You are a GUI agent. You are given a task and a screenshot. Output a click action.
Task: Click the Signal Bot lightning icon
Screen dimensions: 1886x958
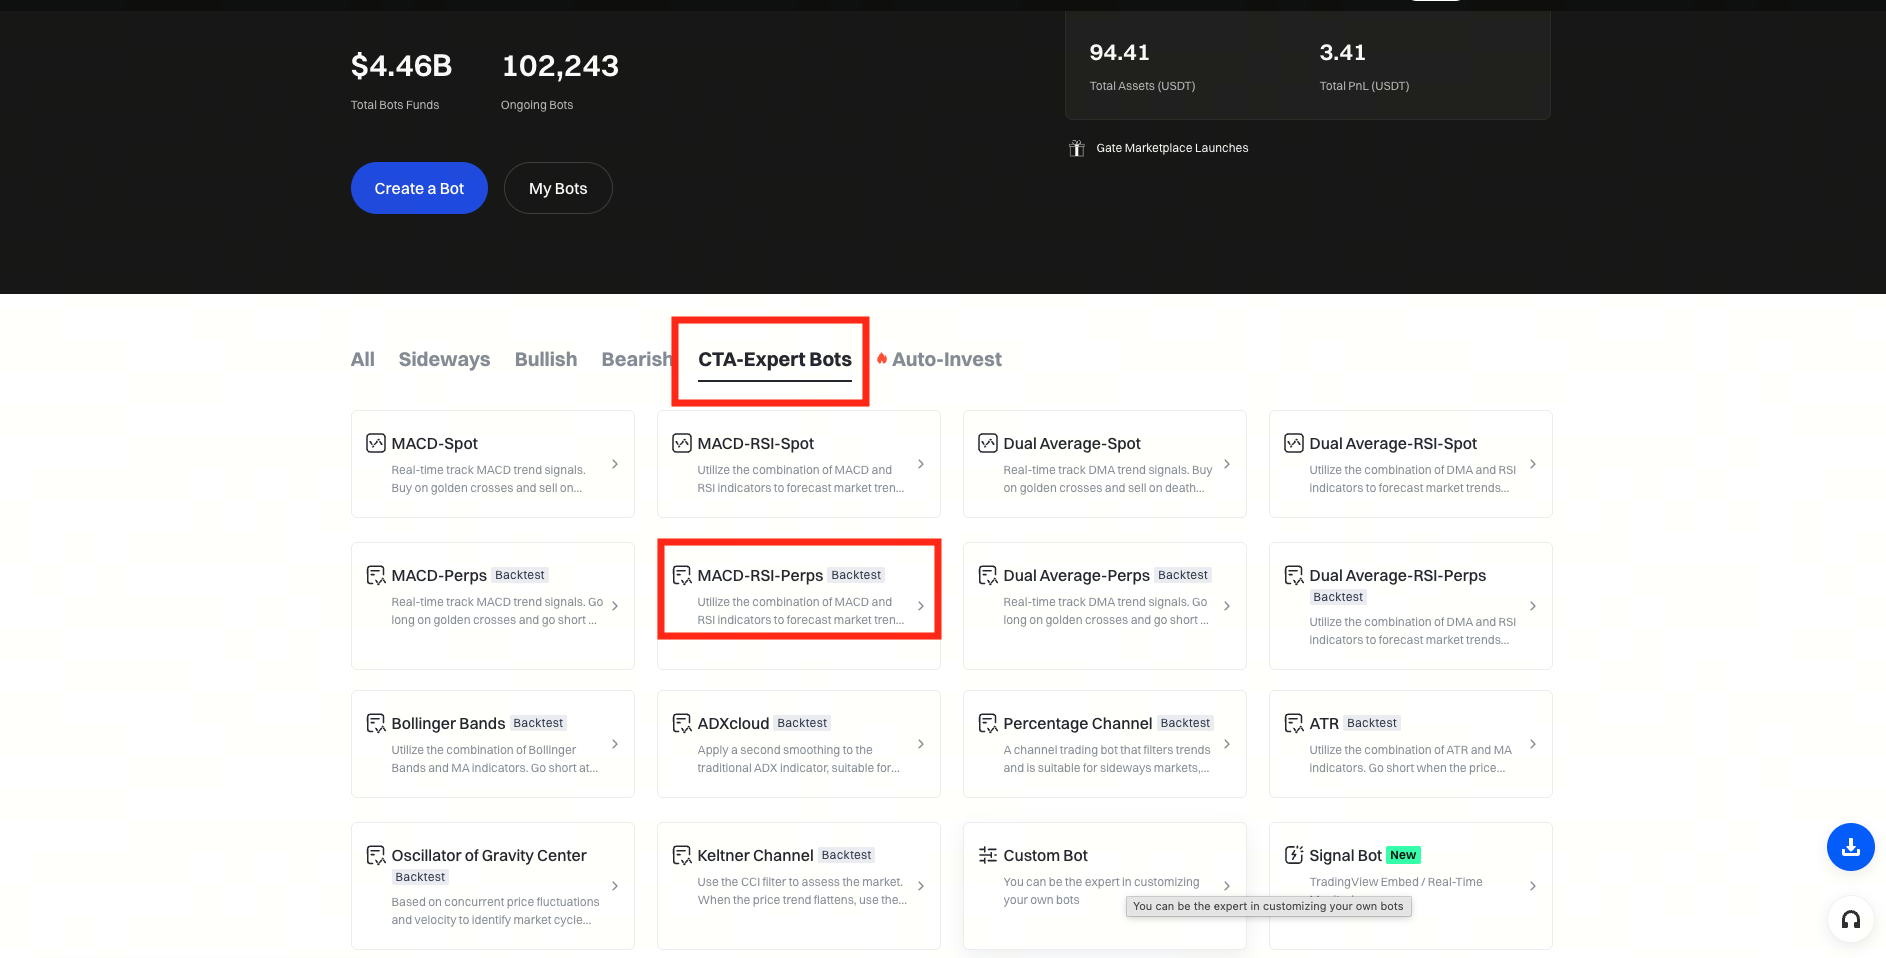(x=1294, y=855)
